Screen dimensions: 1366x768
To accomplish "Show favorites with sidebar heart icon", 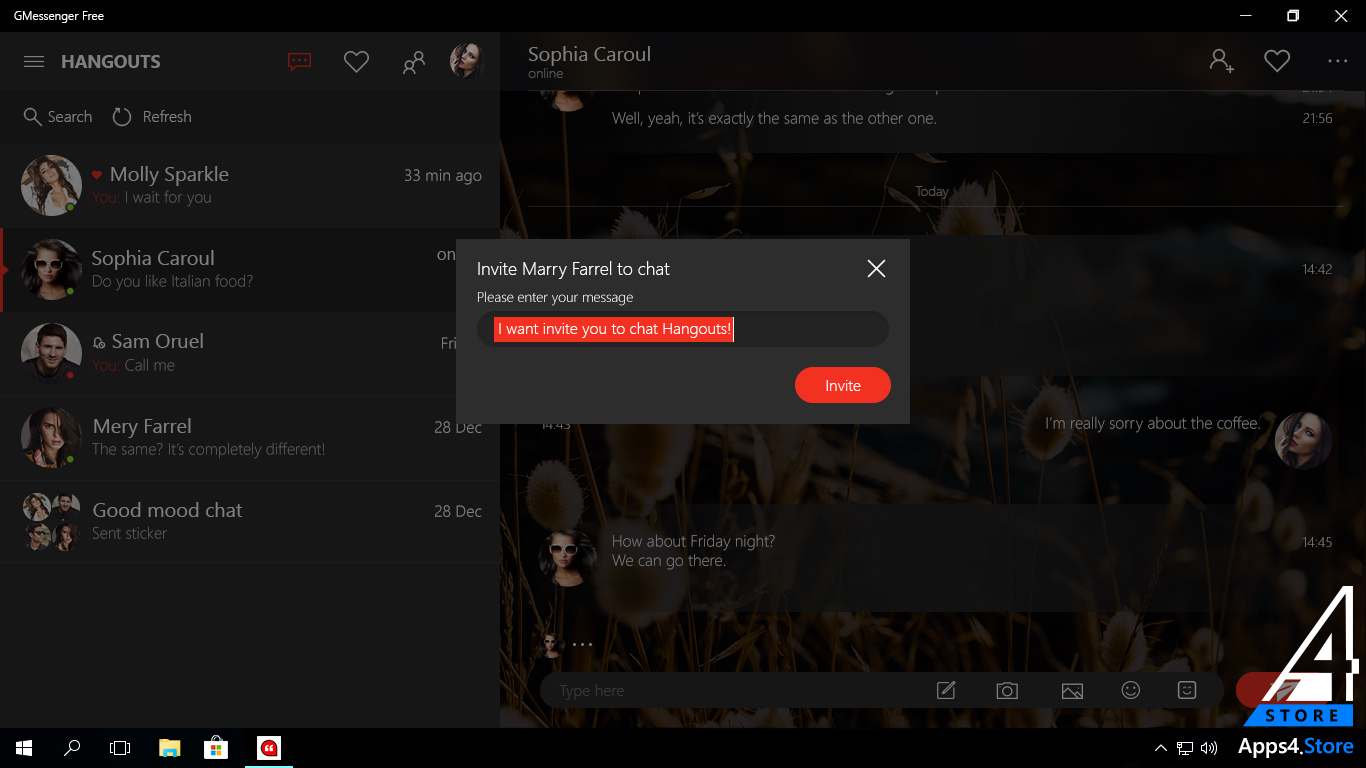I will click(356, 62).
